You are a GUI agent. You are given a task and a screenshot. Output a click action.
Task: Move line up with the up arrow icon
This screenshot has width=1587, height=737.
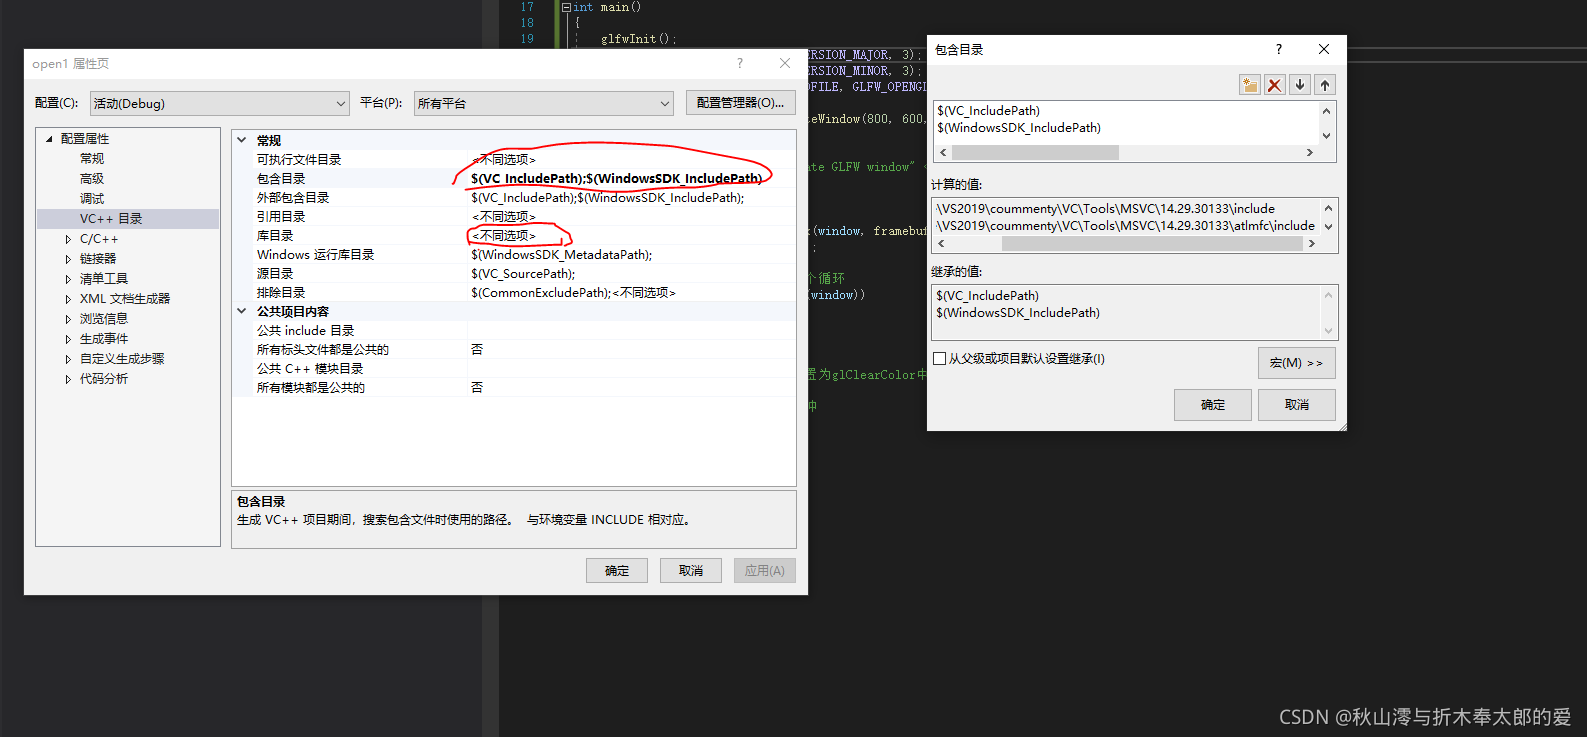[1325, 85]
